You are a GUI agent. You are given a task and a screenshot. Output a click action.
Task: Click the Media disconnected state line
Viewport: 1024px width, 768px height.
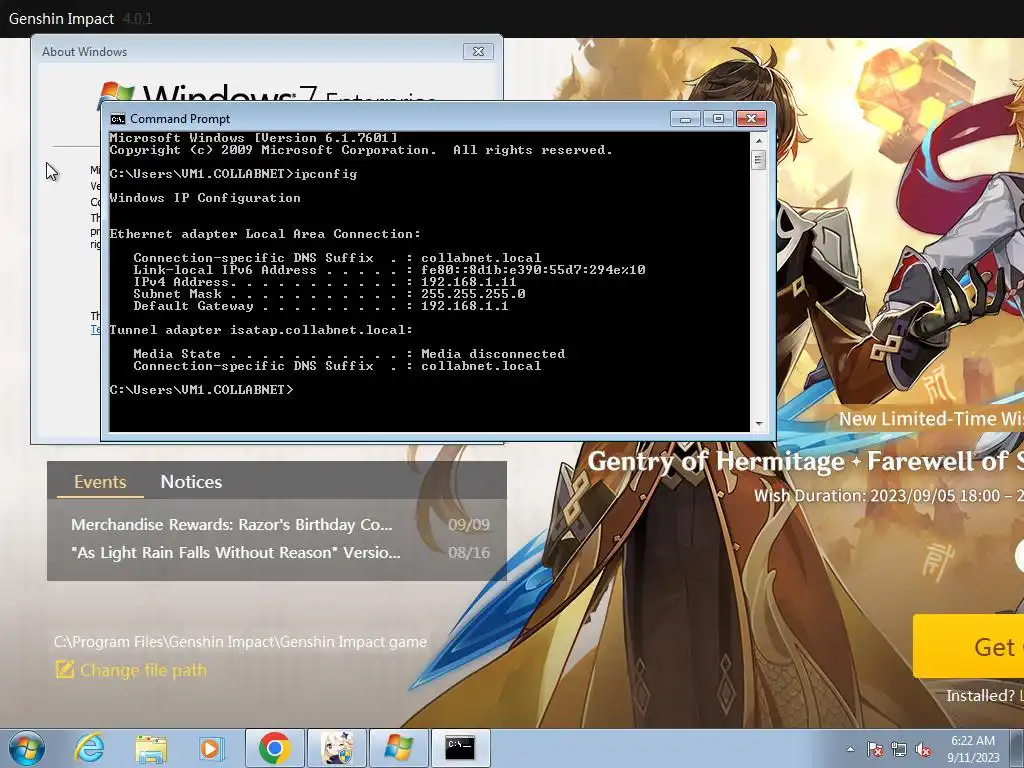point(349,354)
